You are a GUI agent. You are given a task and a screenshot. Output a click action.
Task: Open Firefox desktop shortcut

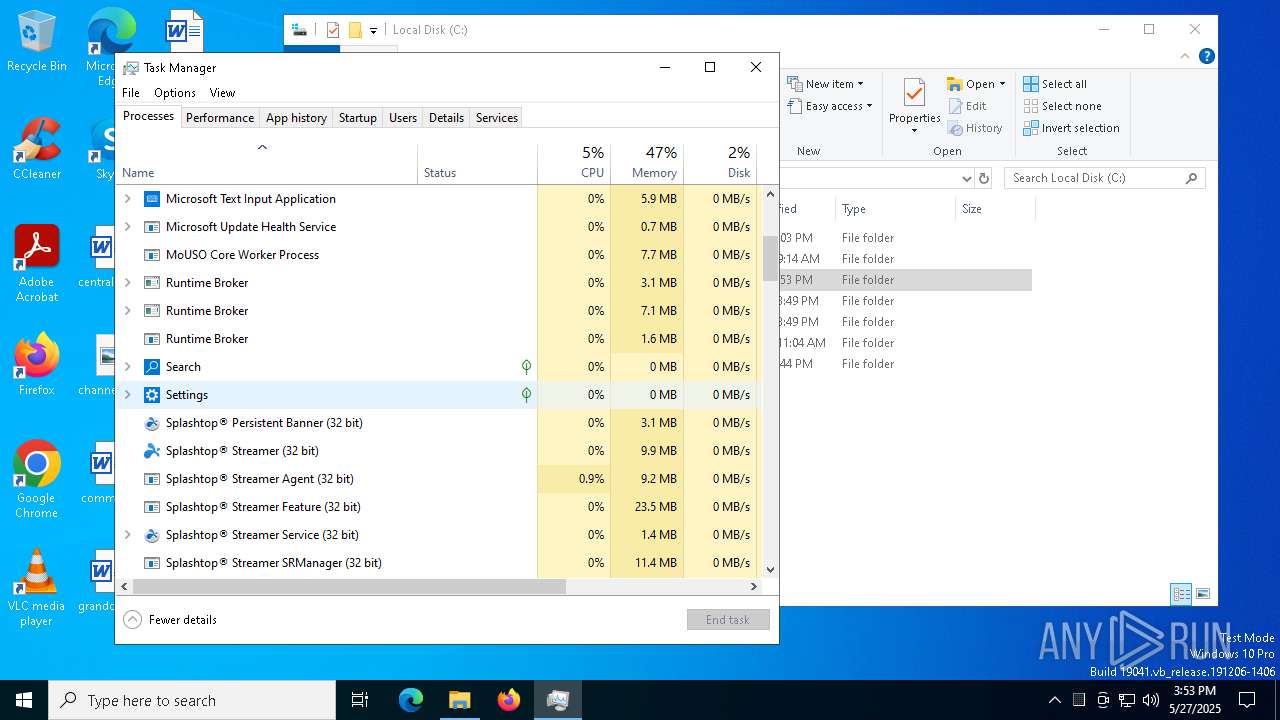click(x=36, y=365)
